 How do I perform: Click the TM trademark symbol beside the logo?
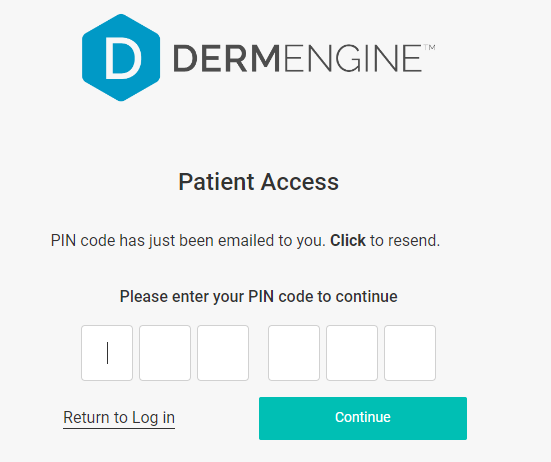429,47
